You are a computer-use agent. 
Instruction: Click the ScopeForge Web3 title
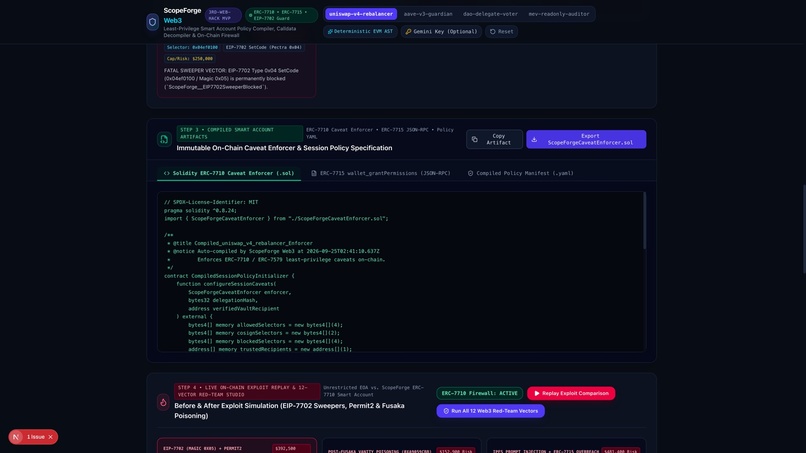tap(182, 15)
